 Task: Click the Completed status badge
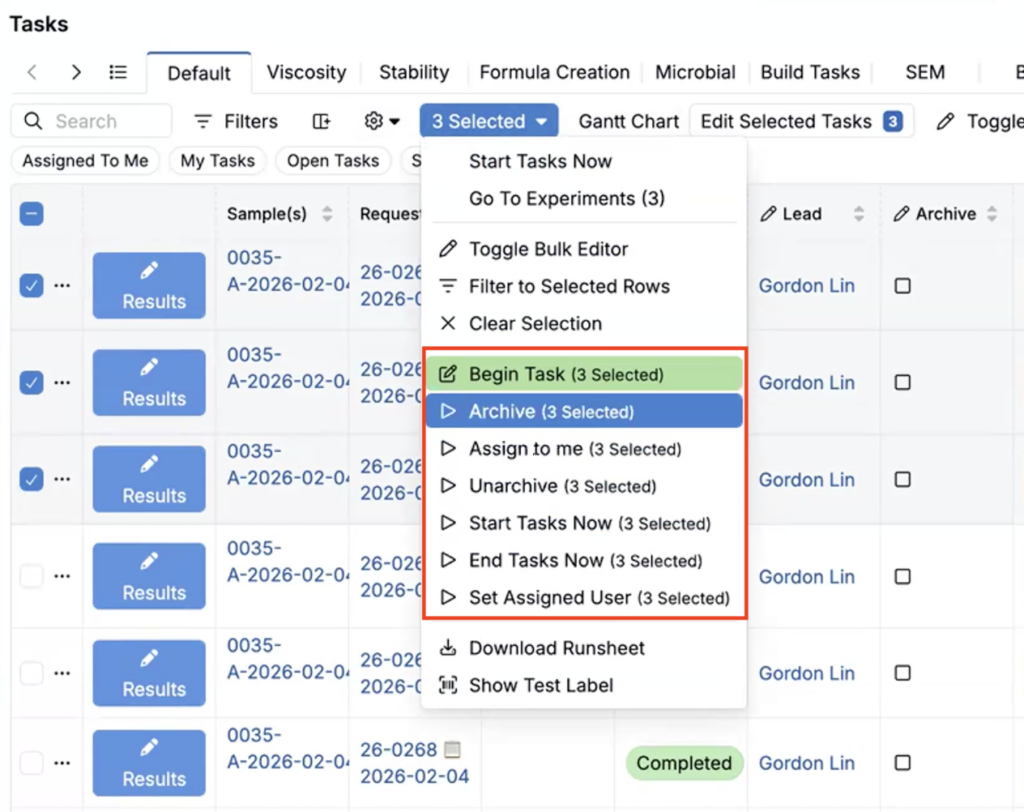[x=684, y=762]
